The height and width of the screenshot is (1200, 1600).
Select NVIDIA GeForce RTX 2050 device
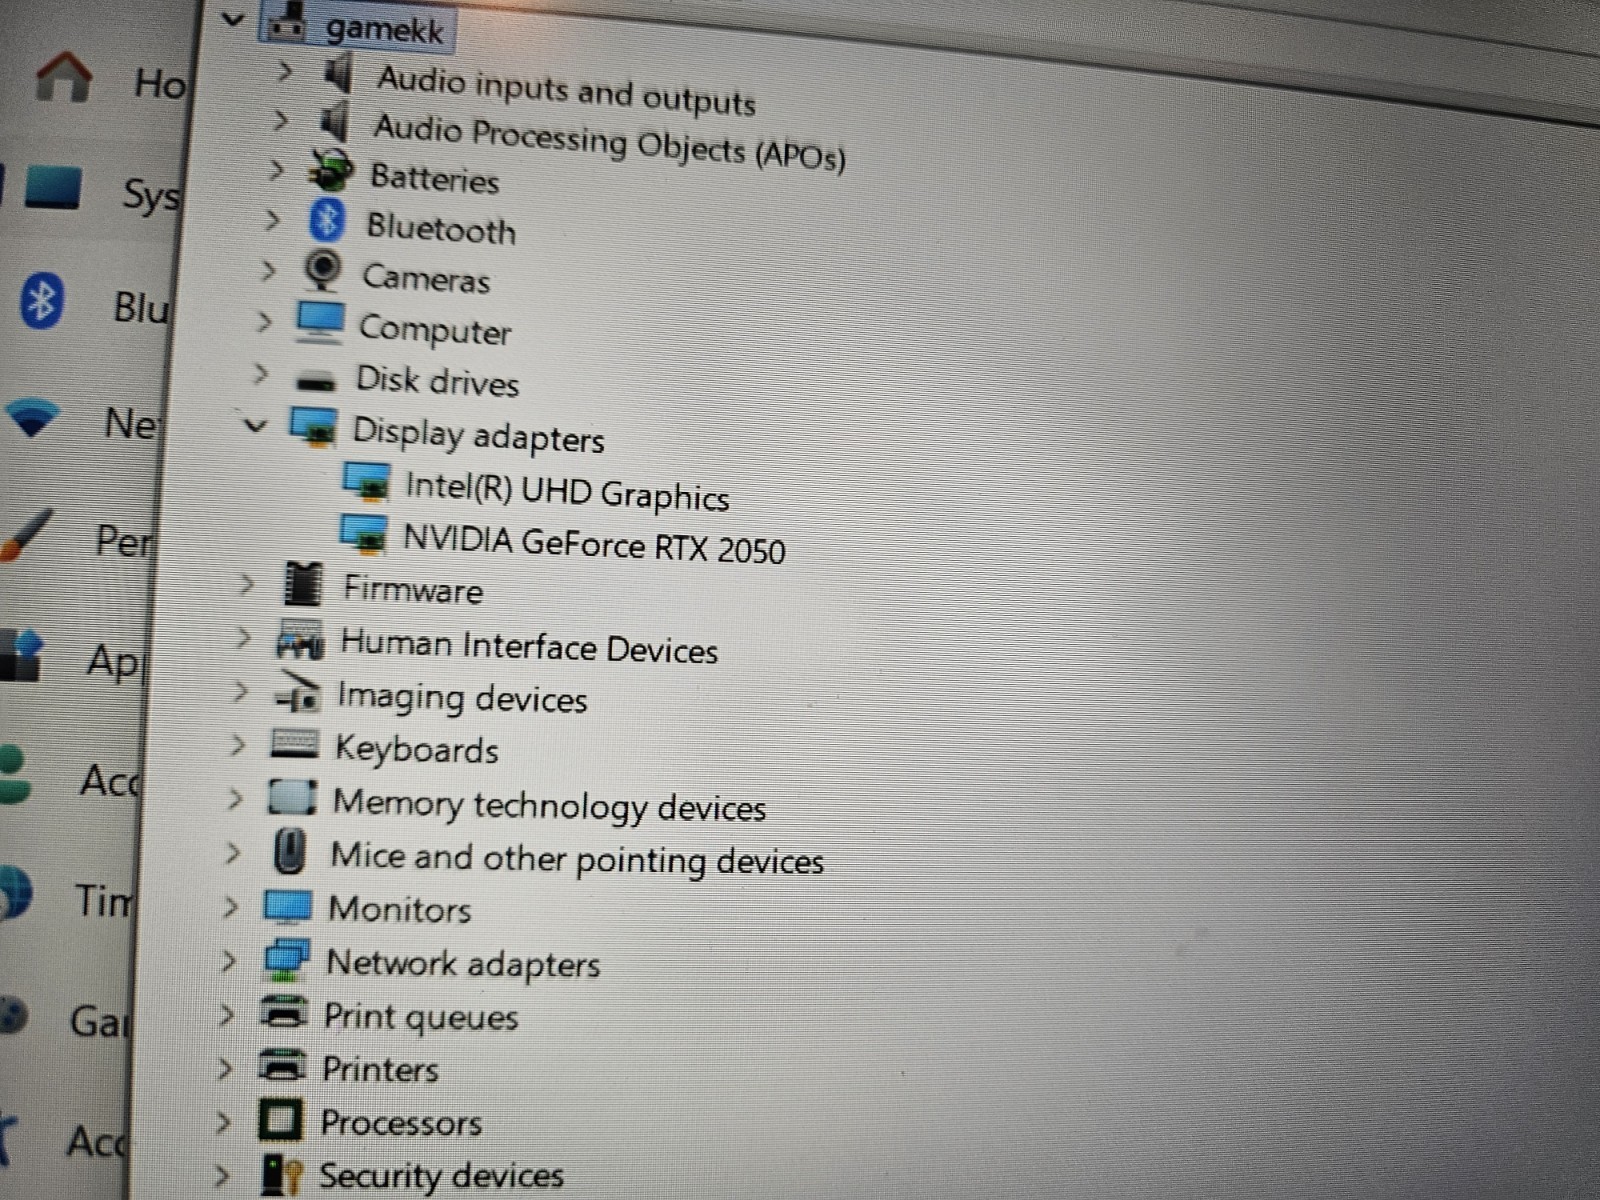pyautogui.click(x=594, y=545)
